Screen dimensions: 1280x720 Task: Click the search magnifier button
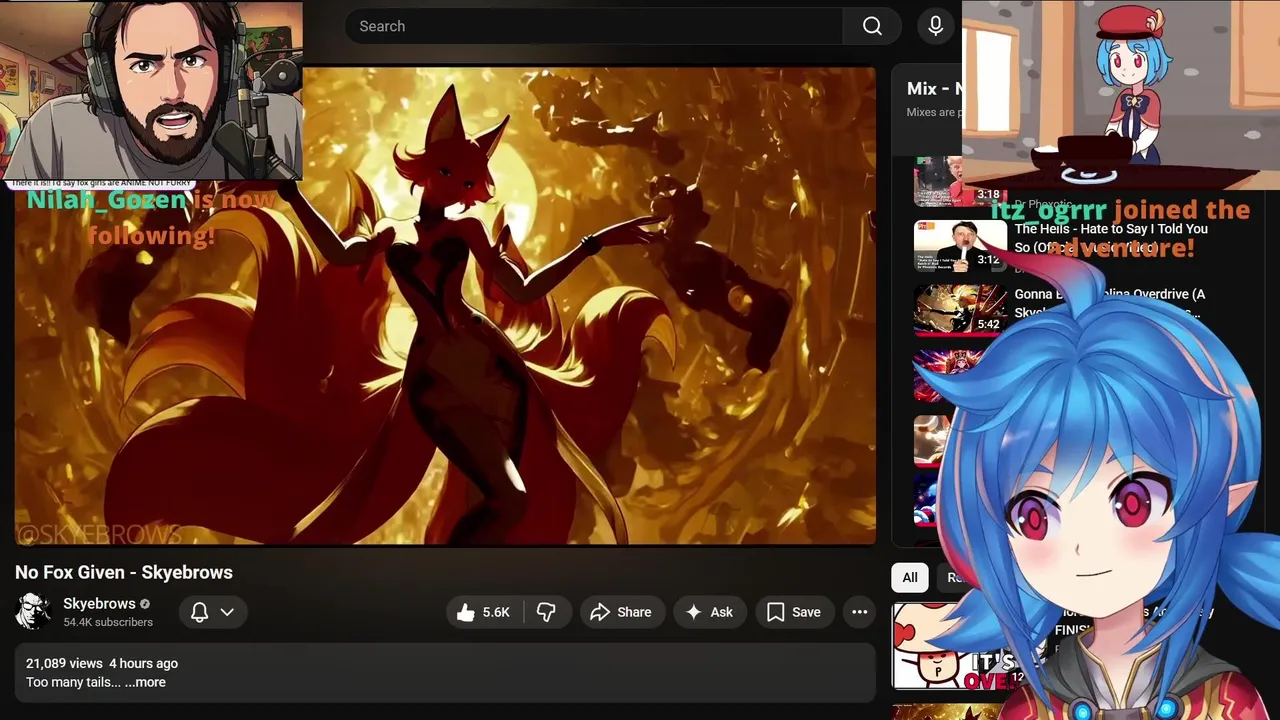(872, 26)
